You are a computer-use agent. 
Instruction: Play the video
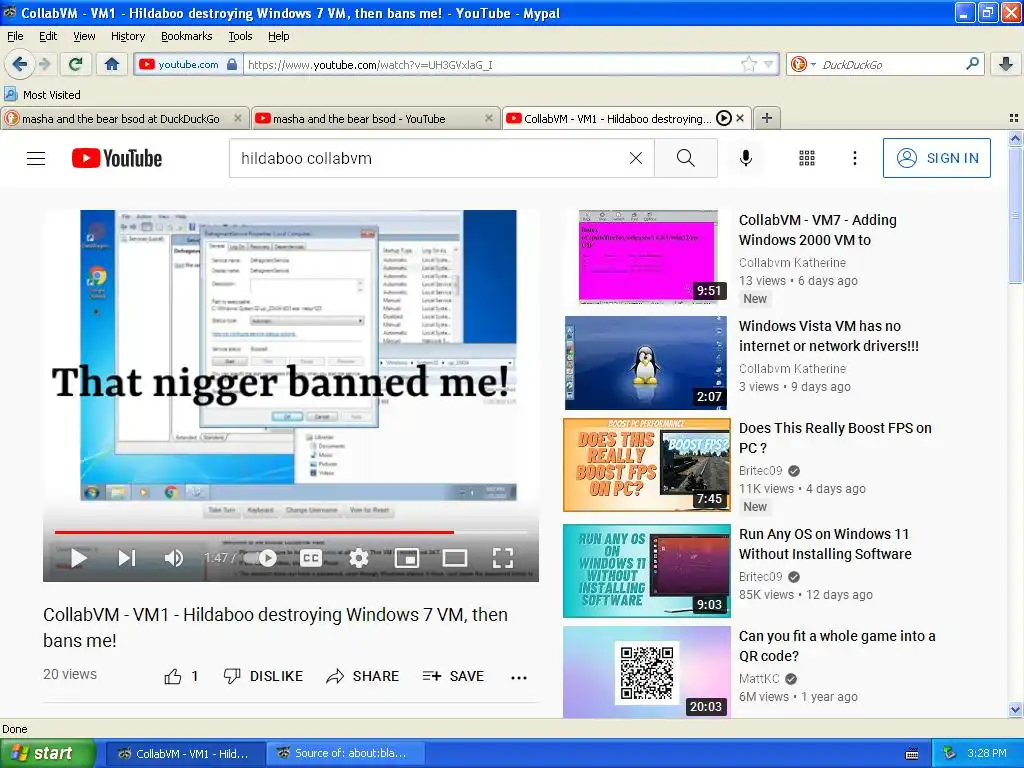pyautogui.click(x=79, y=558)
